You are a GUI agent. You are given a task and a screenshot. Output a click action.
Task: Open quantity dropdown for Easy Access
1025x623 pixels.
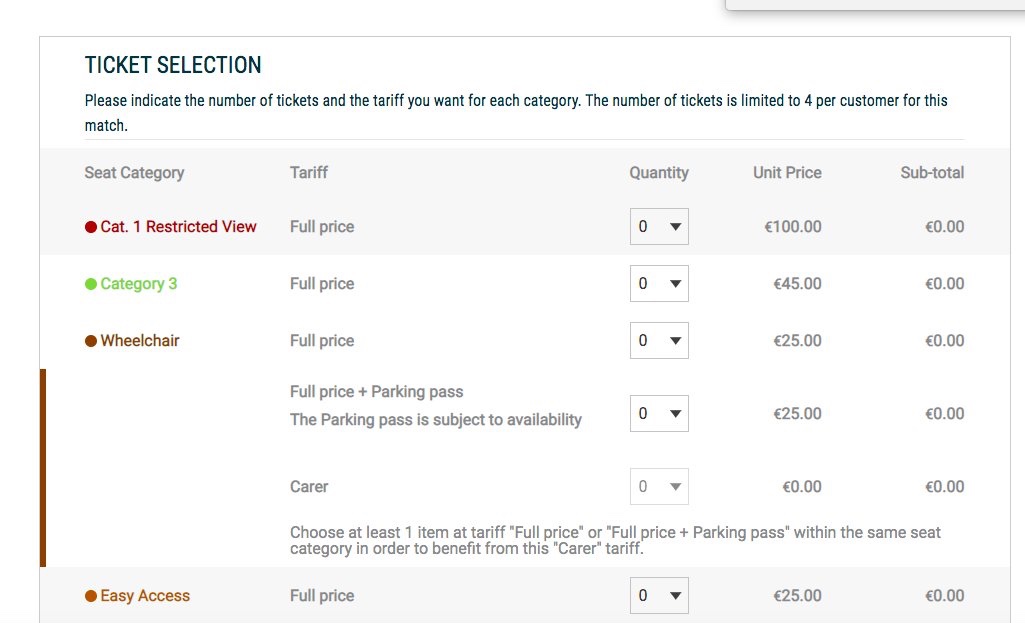point(659,596)
